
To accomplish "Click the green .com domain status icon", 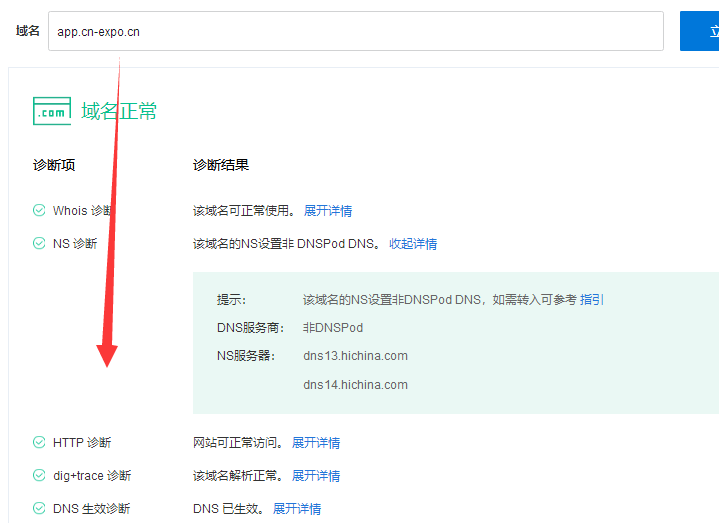I will (x=52, y=111).
